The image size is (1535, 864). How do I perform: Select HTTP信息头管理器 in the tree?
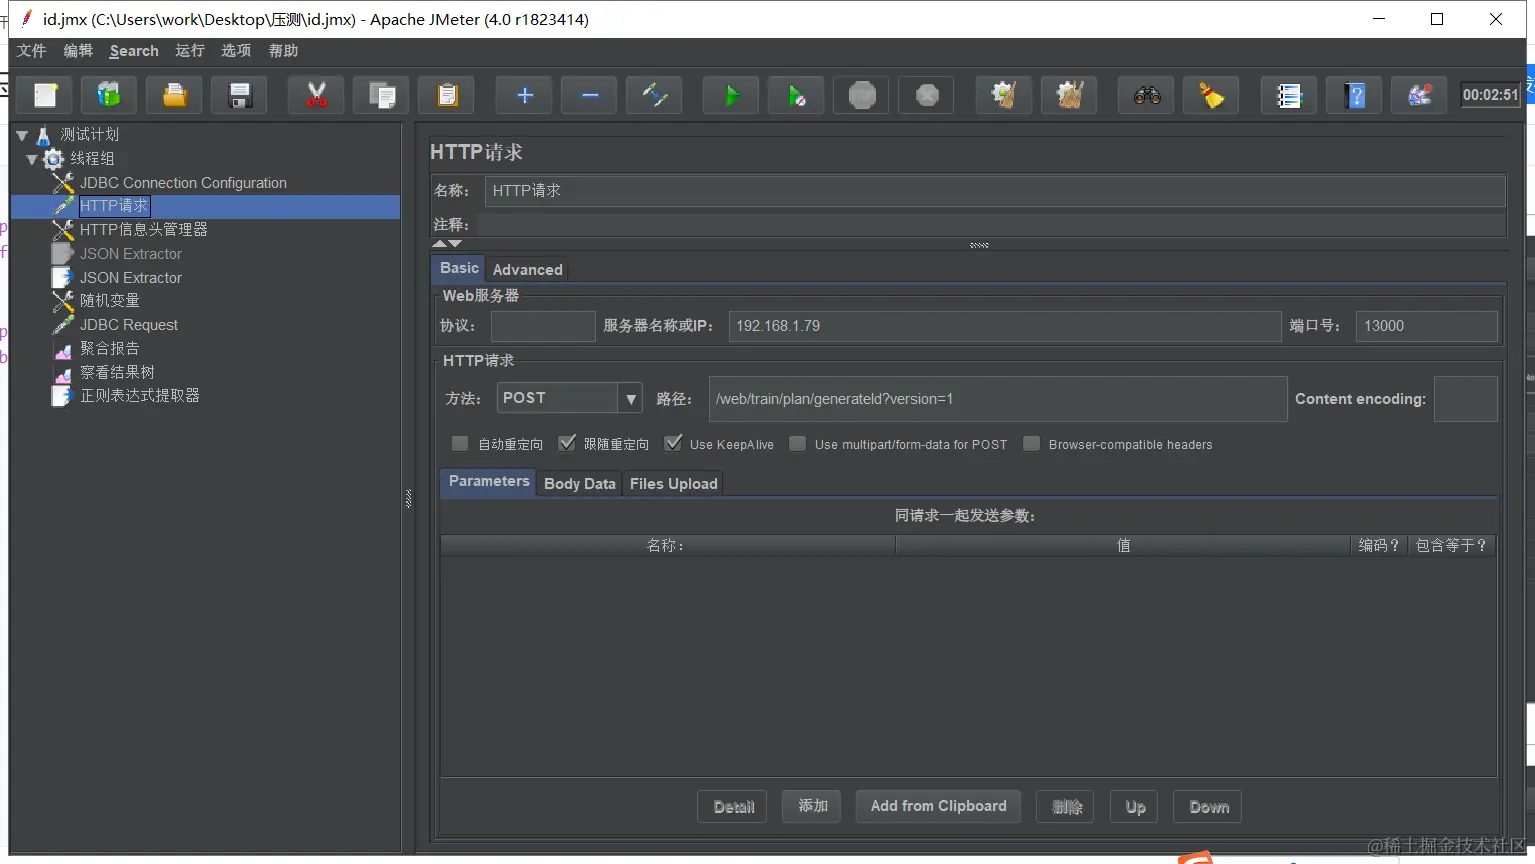pyautogui.click(x=144, y=230)
